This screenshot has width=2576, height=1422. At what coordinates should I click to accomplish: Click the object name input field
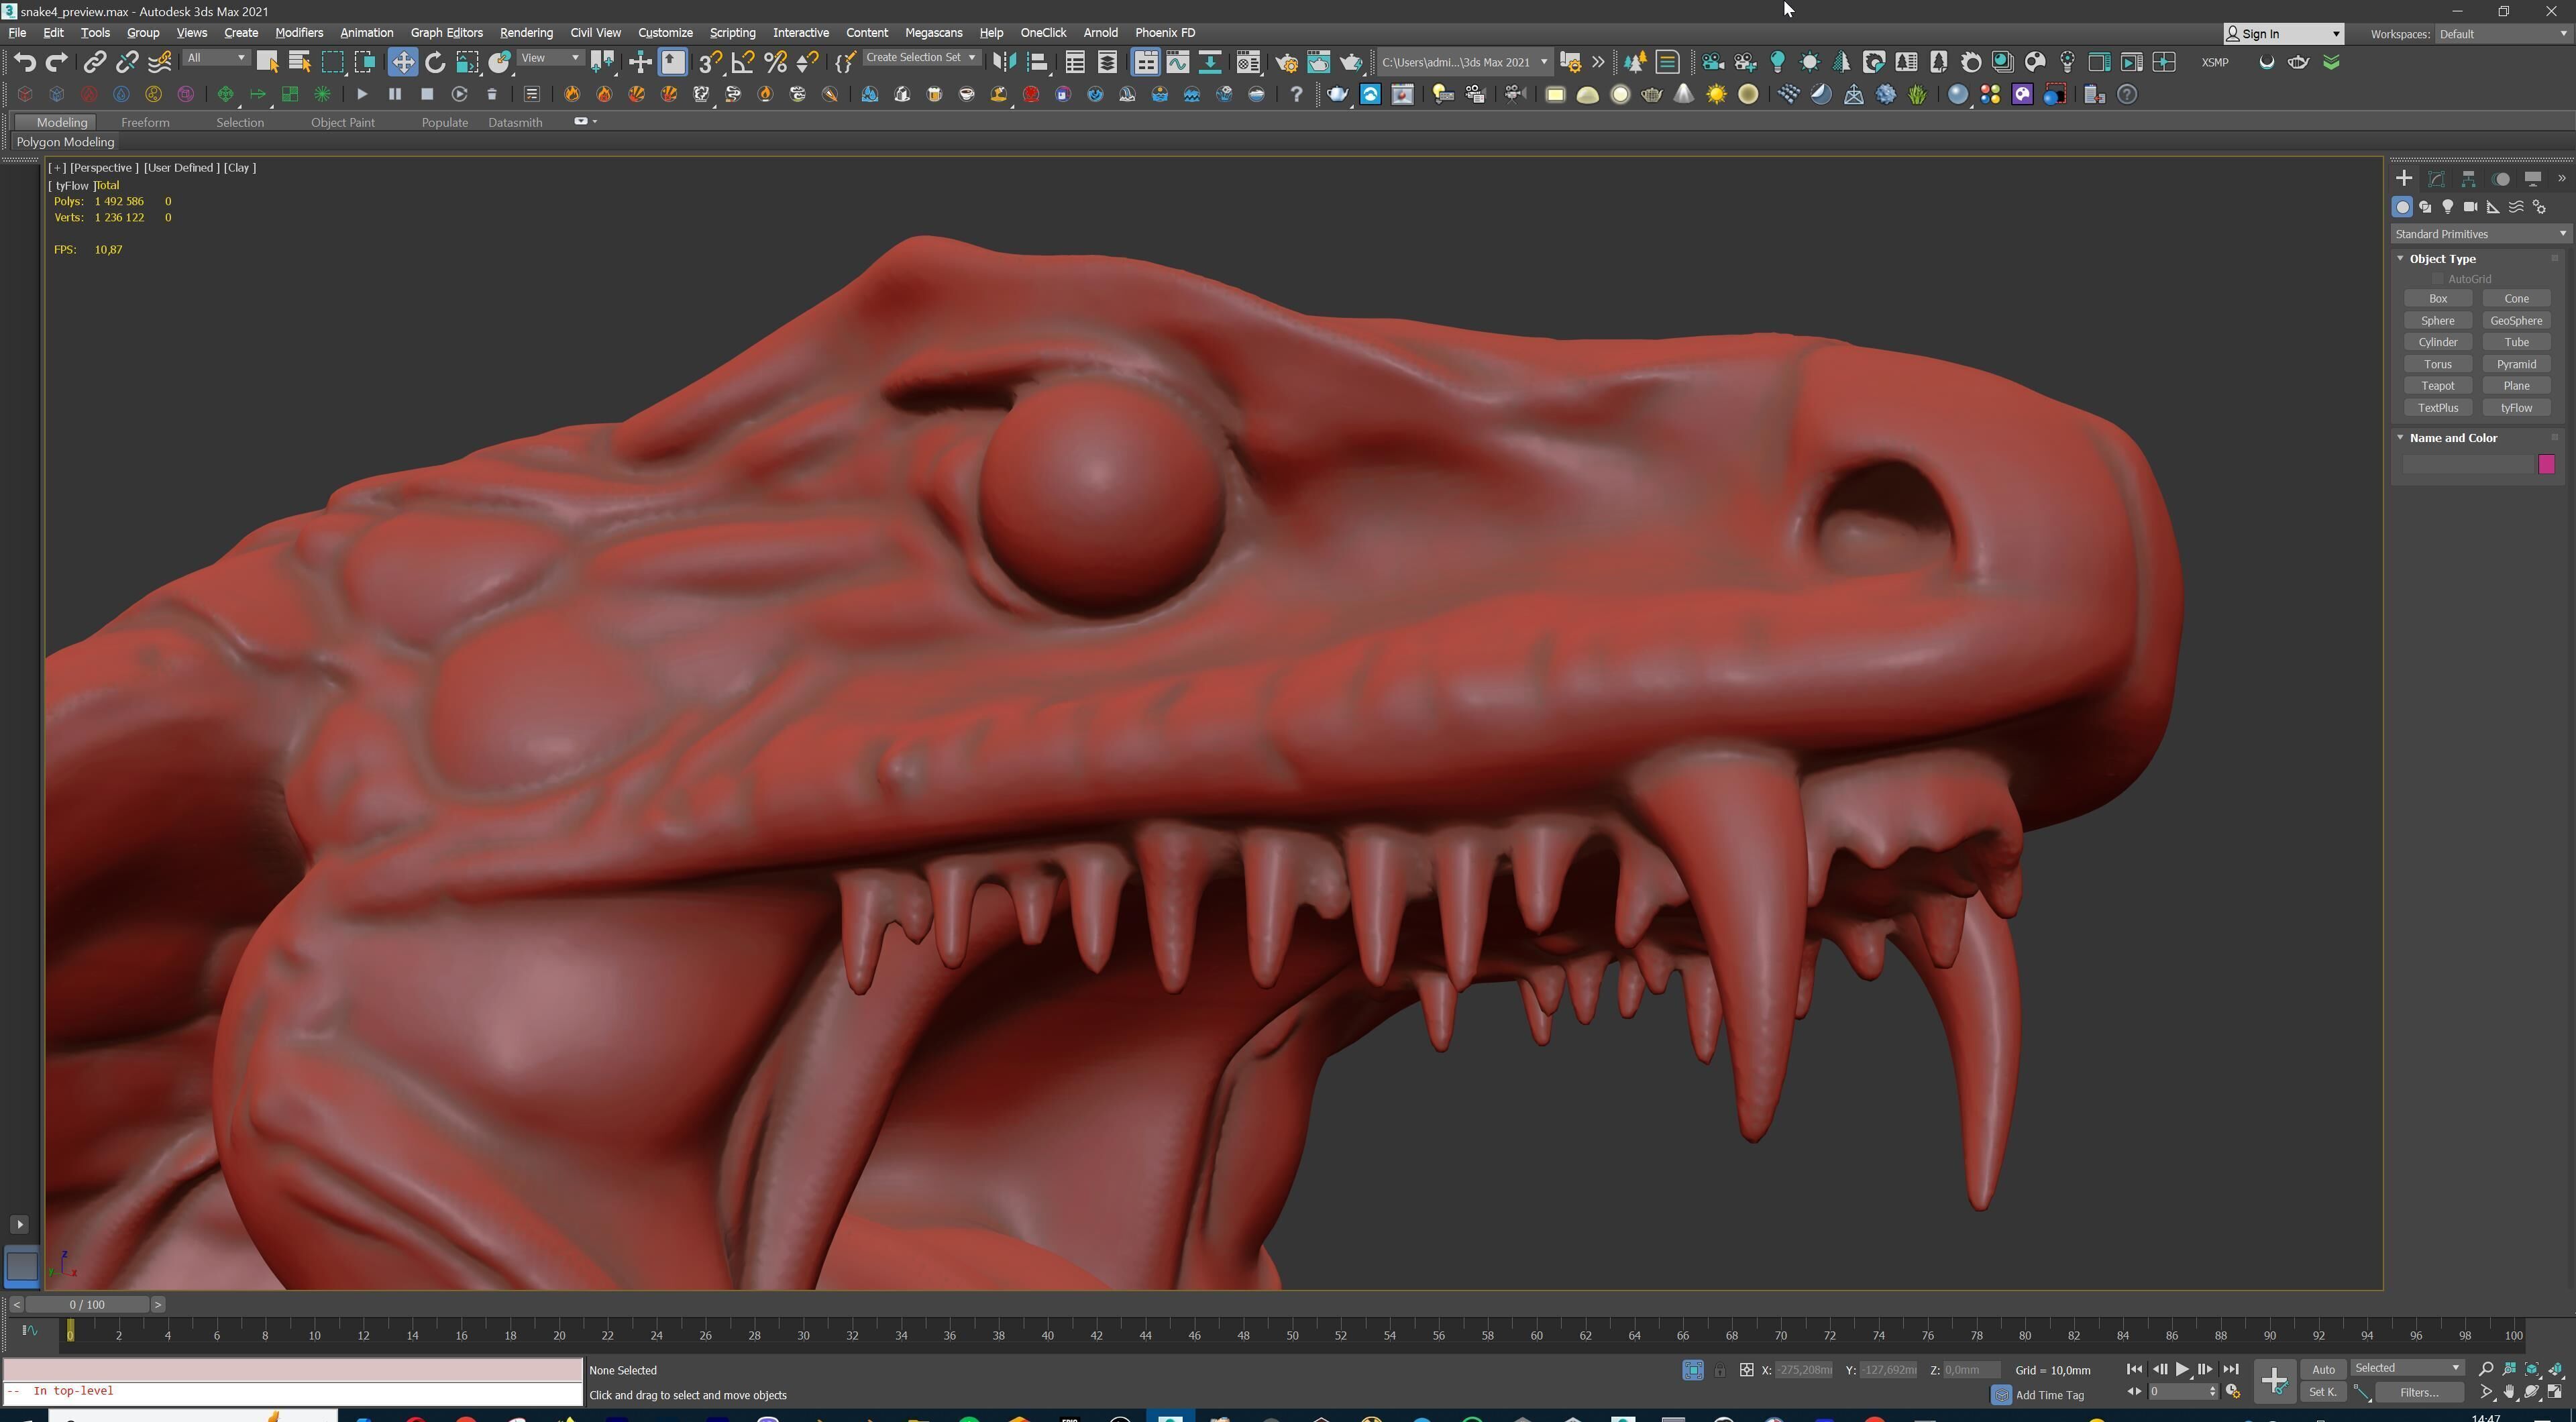click(2467, 464)
